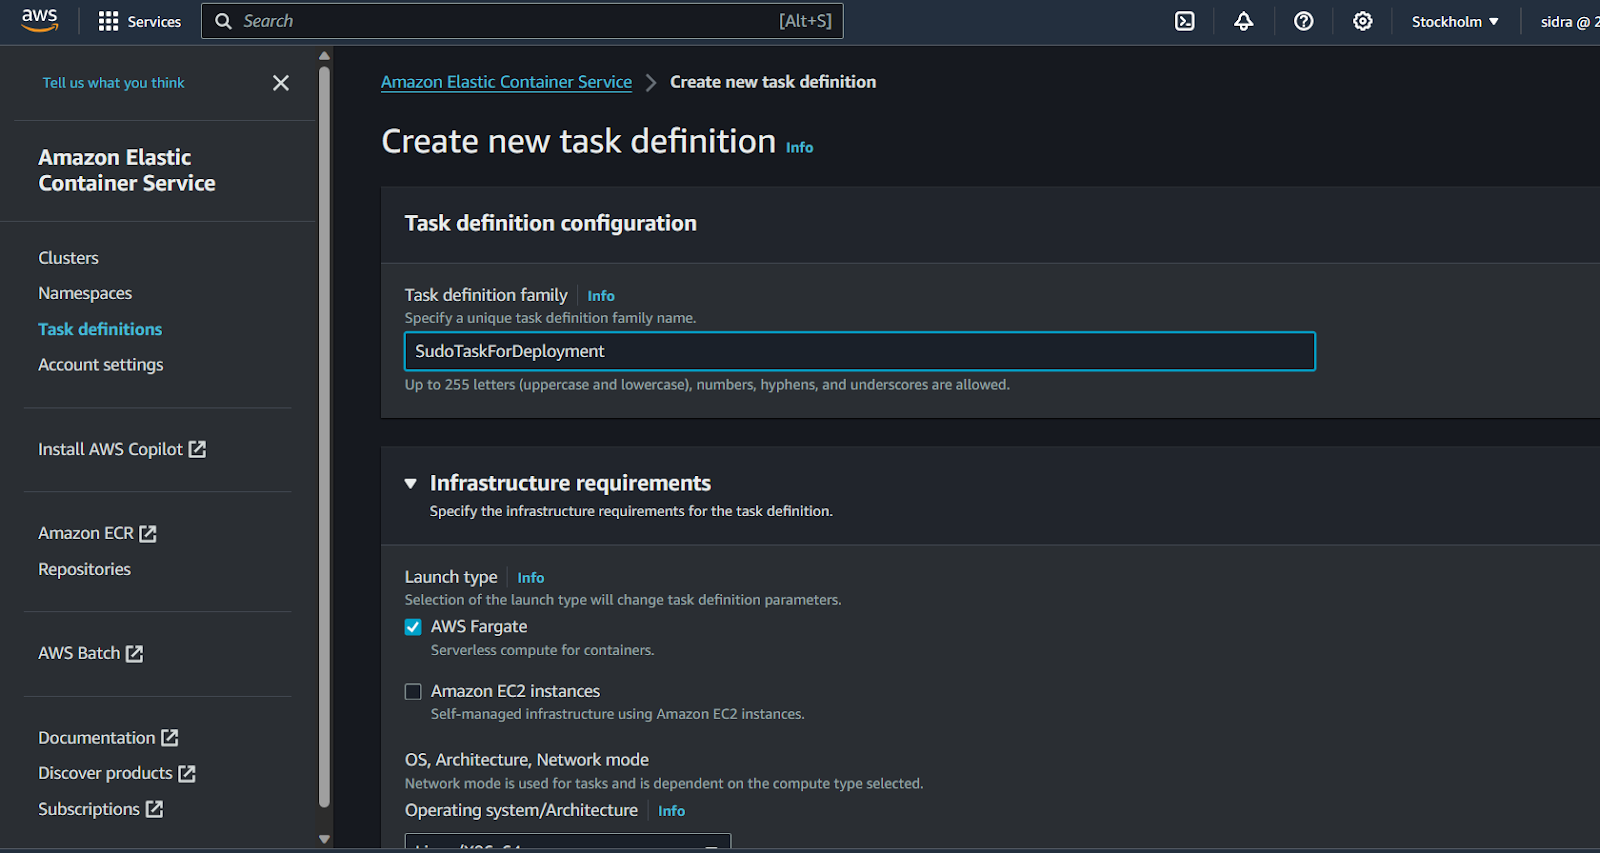1600x853 pixels.
Task: Launch the CloudShell terminal icon
Action: 1185,21
